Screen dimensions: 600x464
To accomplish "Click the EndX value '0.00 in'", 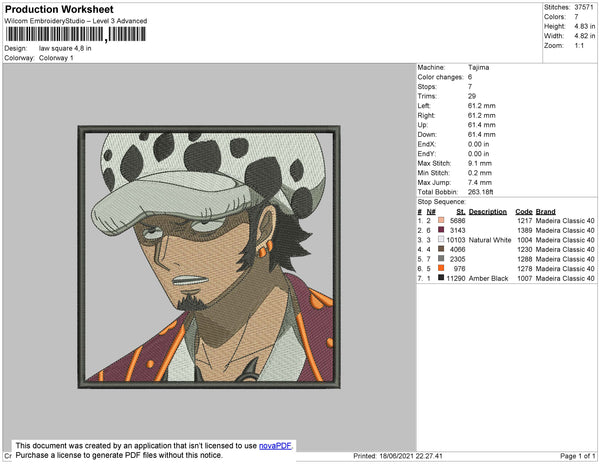I will tap(478, 144).
